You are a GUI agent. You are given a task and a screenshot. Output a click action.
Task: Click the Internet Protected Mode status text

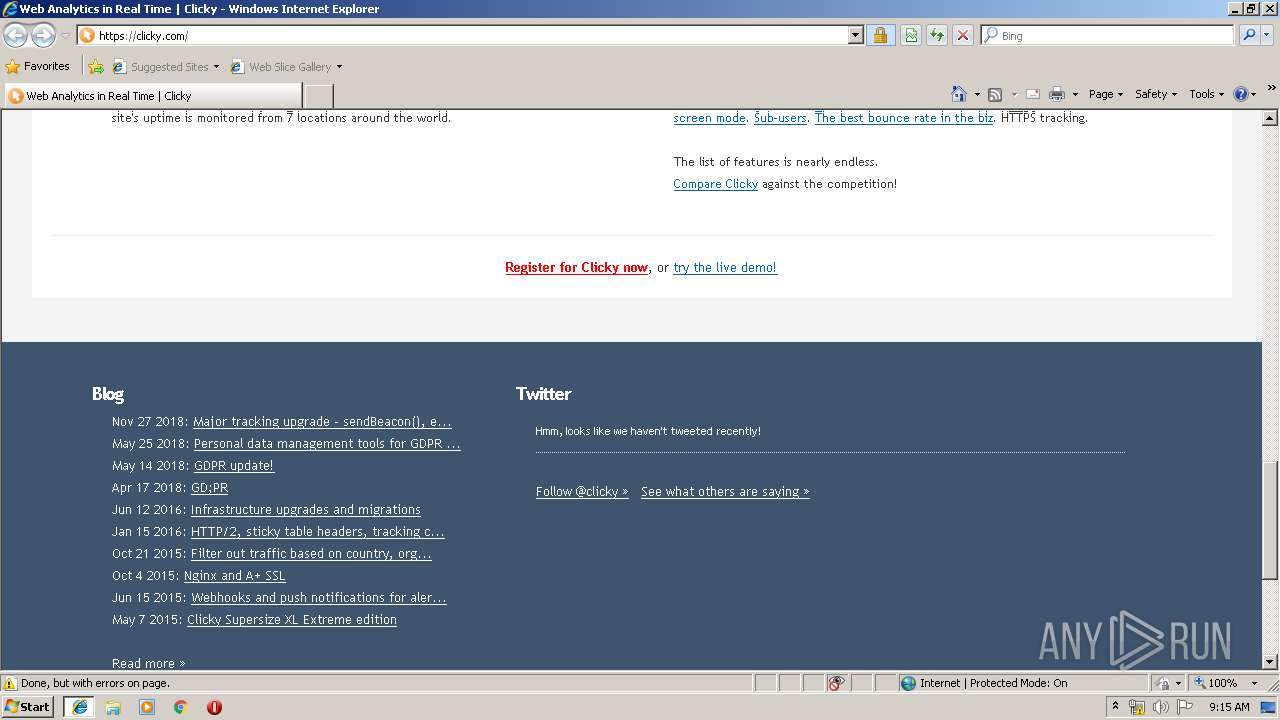tap(994, 683)
